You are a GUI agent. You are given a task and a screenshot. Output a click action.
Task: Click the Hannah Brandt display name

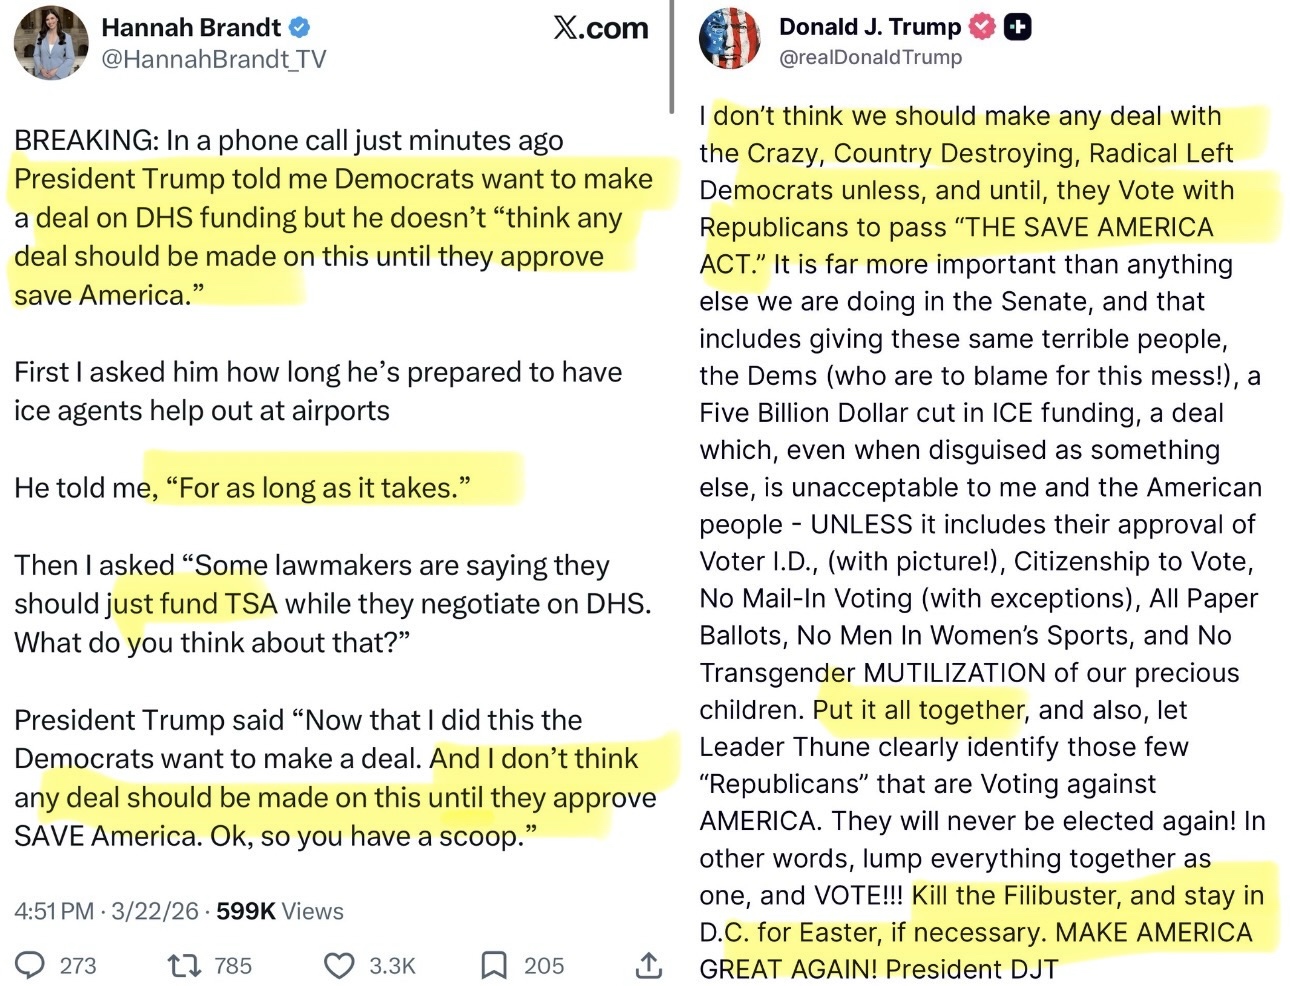[193, 27]
